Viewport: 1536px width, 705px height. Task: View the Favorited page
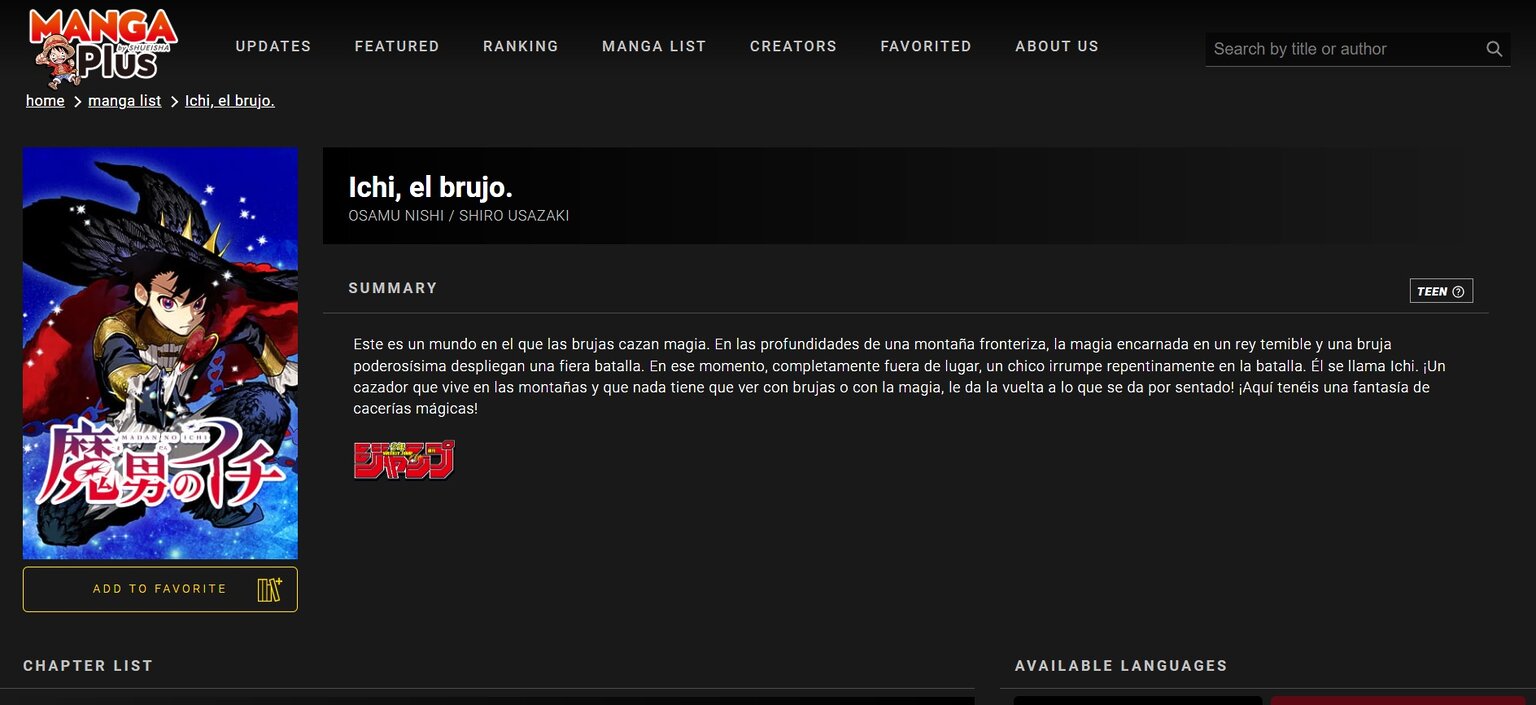click(925, 46)
